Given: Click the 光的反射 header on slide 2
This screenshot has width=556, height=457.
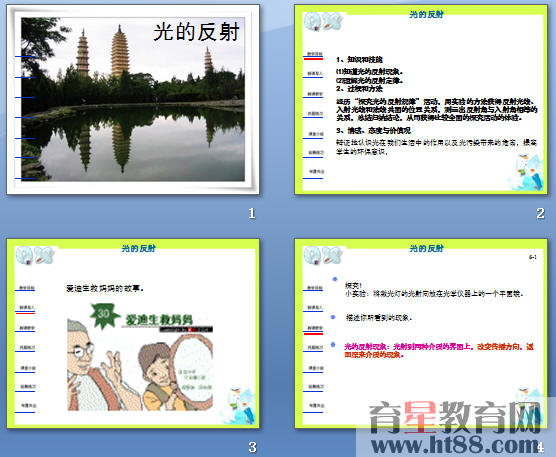Looking at the screenshot, I should pos(426,14).
